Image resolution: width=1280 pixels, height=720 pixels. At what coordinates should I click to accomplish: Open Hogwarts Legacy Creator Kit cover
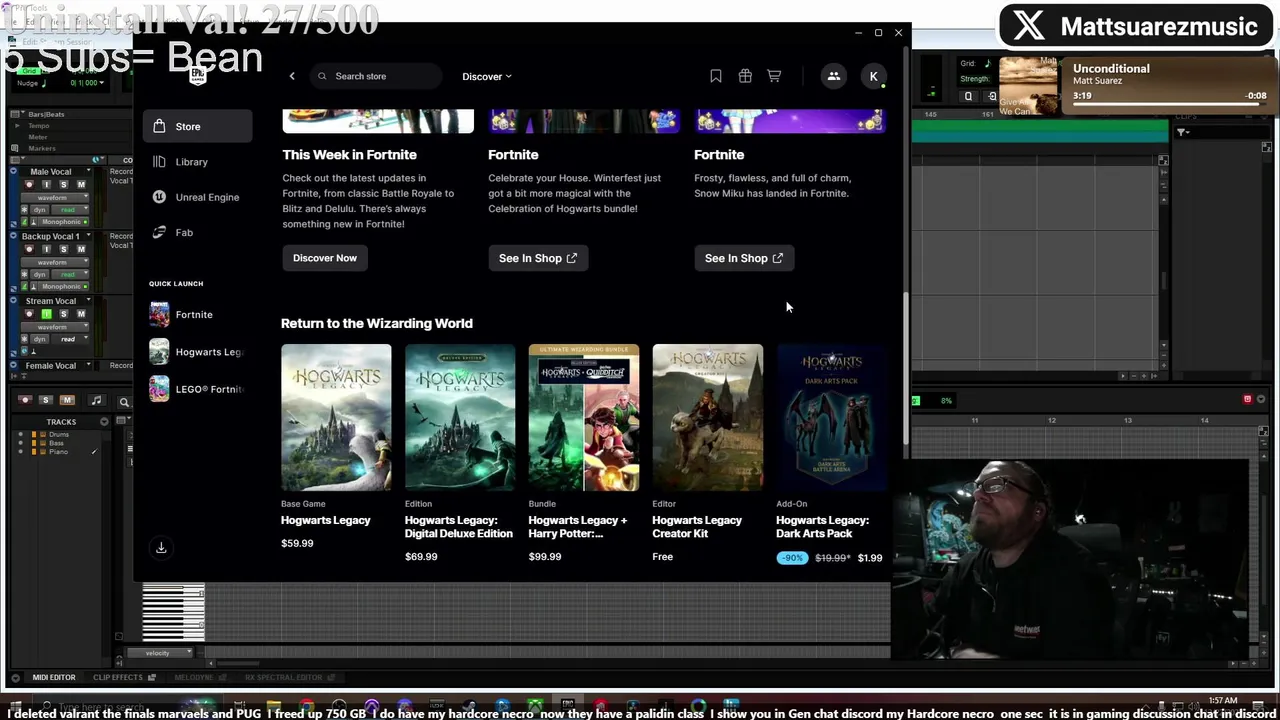click(708, 417)
